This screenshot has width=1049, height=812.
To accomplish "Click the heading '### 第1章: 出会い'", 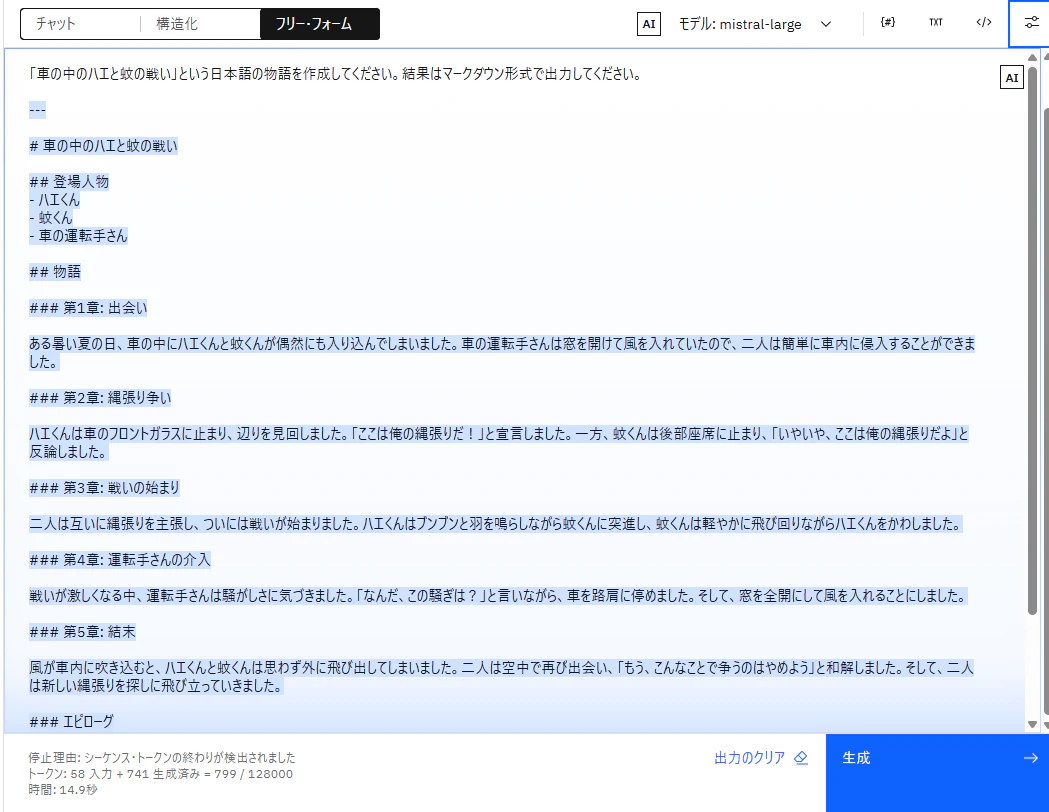I will [88, 308].
